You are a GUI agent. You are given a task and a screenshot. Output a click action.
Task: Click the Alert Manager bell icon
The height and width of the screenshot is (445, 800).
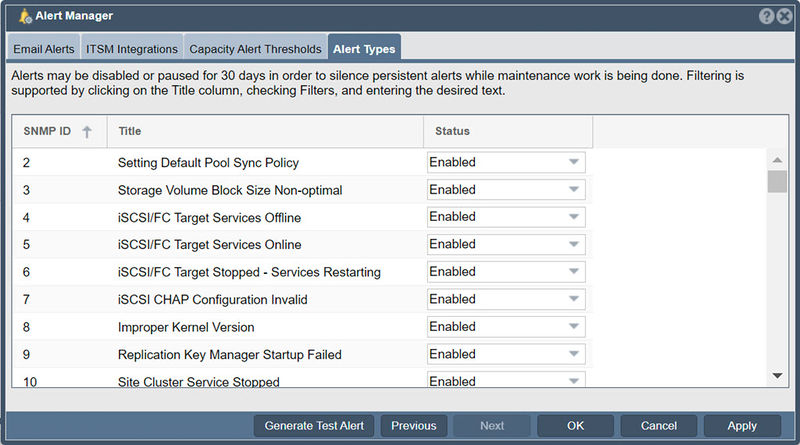25,16
